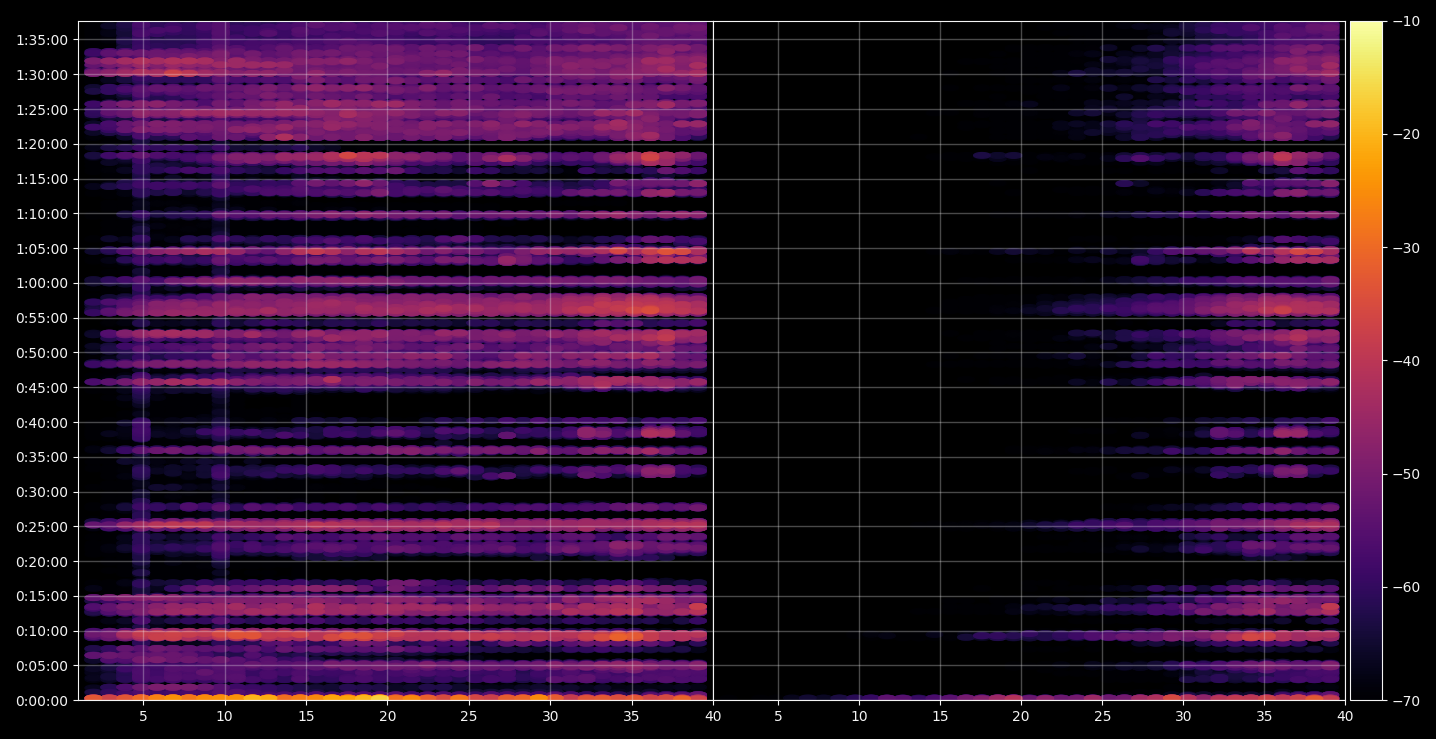Click the 1:25:00 y-axis tick label
The height and width of the screenshot is (739, 1436).
pyautogui.click(x=42, y=110)
